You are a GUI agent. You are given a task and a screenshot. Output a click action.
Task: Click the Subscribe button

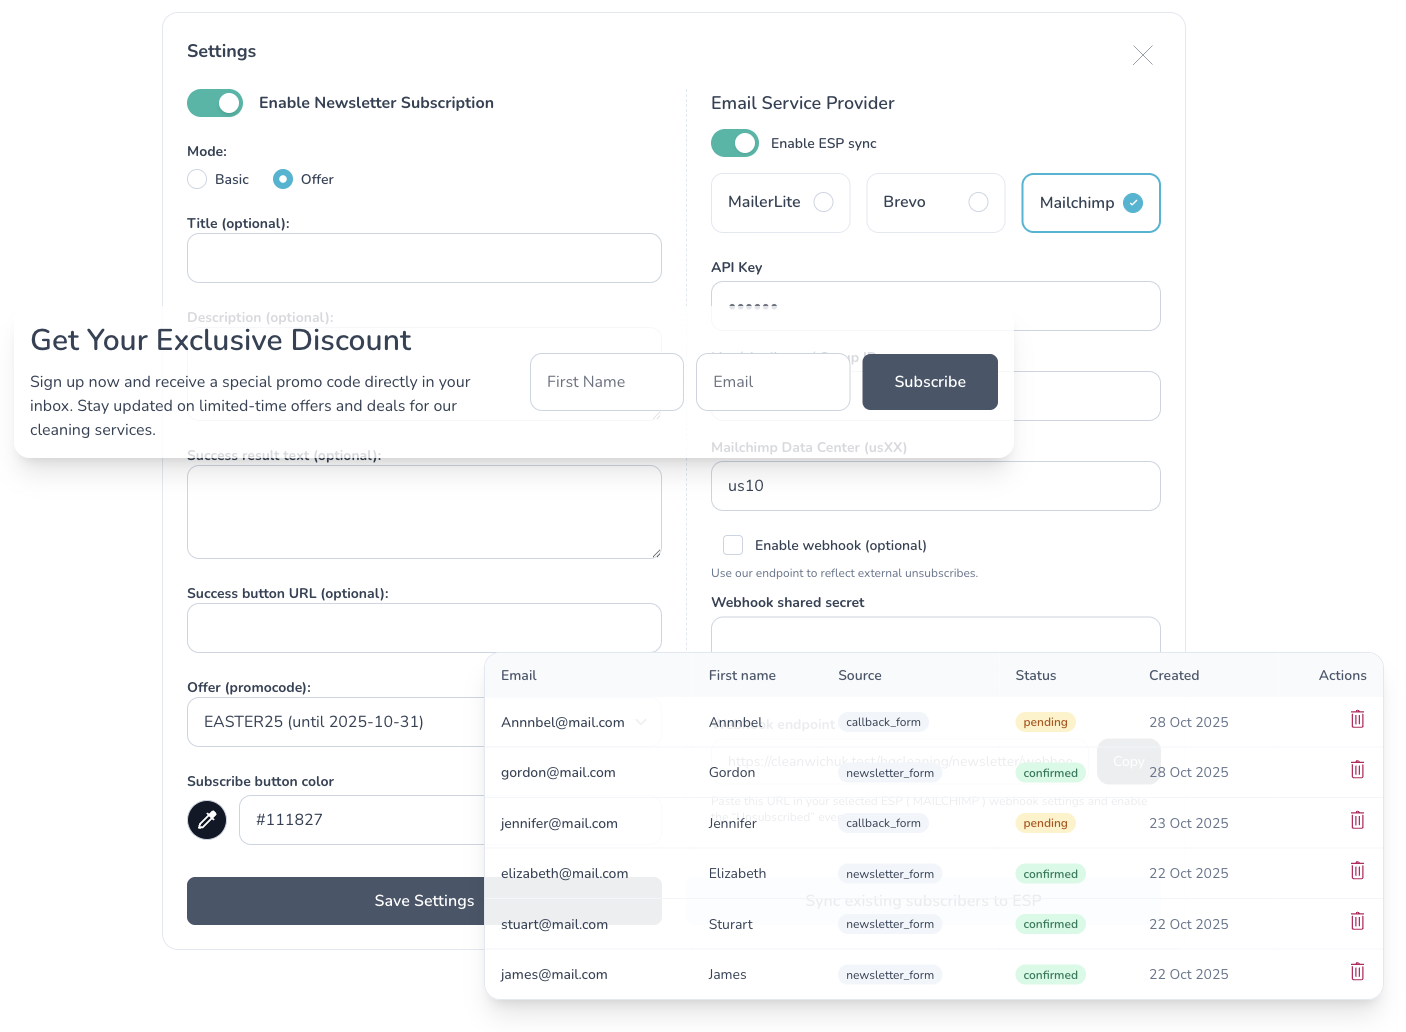930,382
